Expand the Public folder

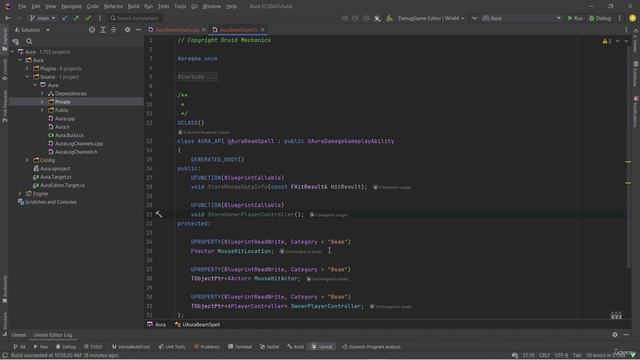42,110
